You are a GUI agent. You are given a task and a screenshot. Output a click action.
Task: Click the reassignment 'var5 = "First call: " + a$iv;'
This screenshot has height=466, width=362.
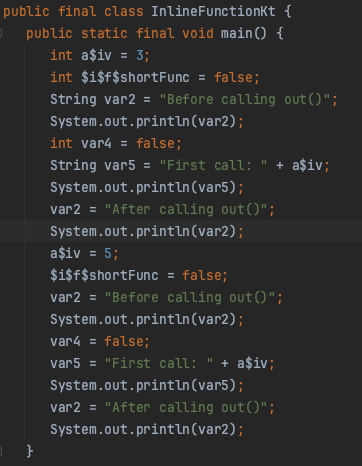[x=162, y=363]
